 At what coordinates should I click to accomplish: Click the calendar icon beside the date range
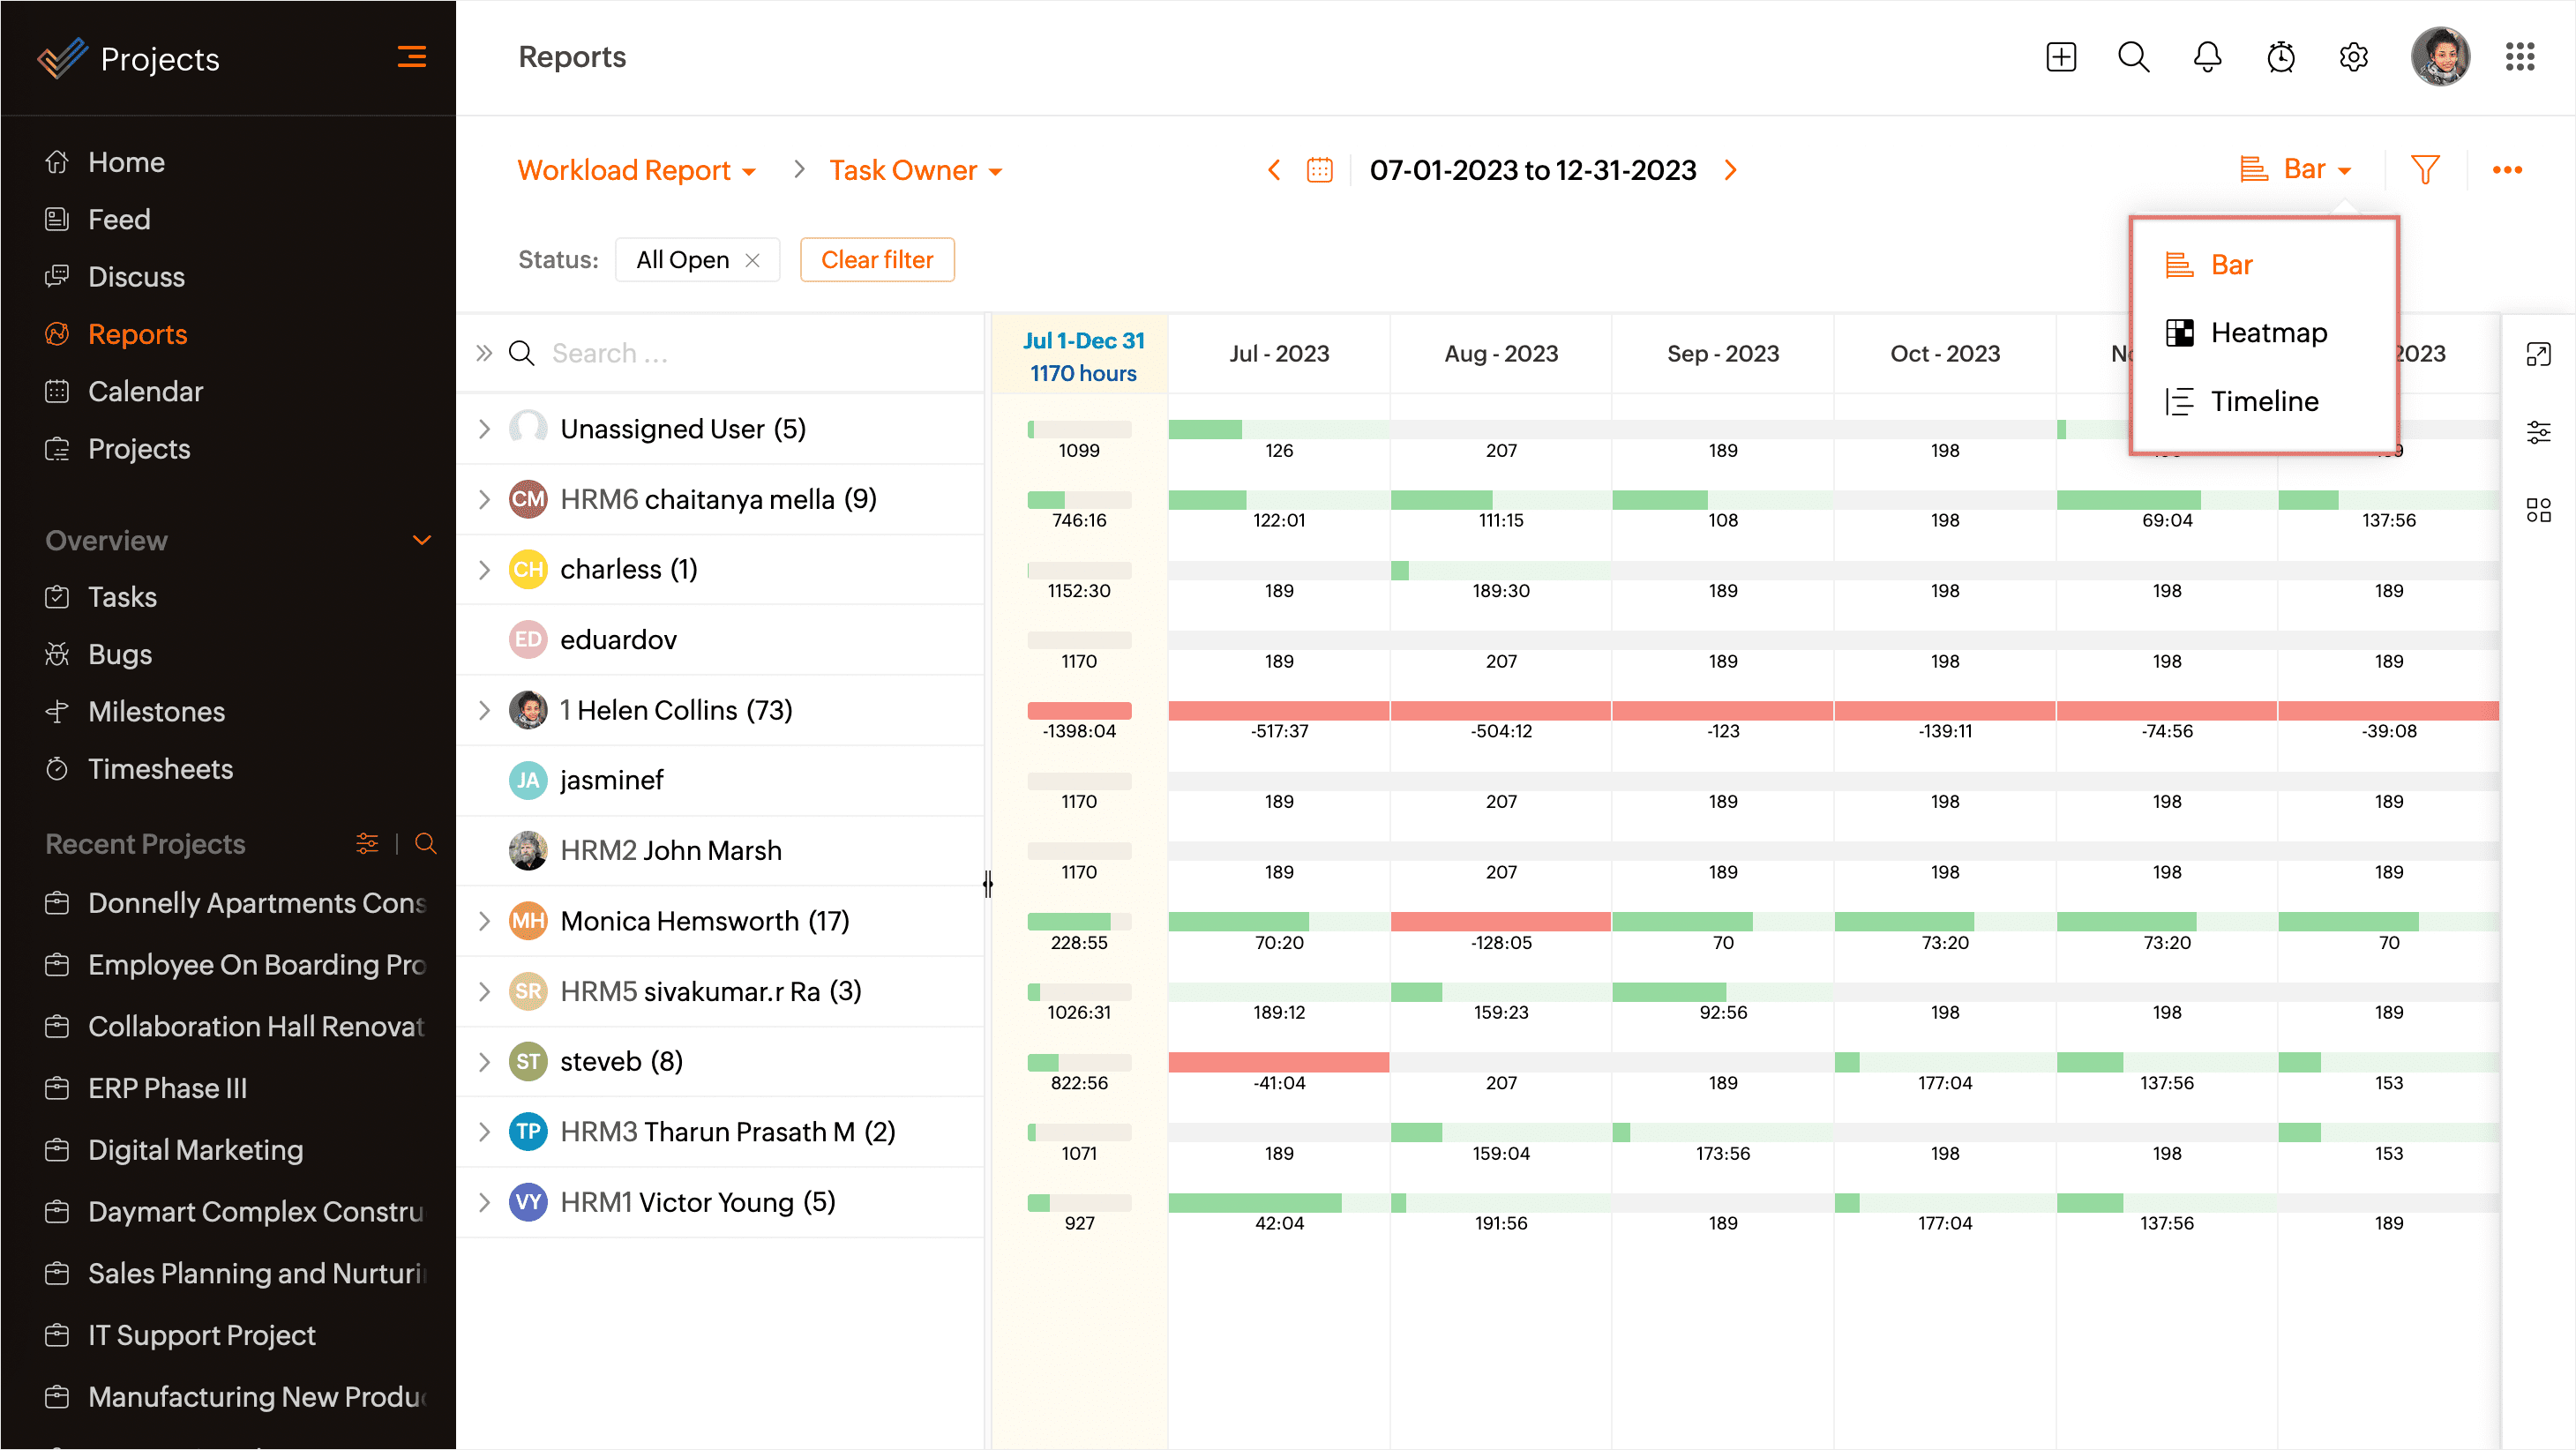(1319, 169)
